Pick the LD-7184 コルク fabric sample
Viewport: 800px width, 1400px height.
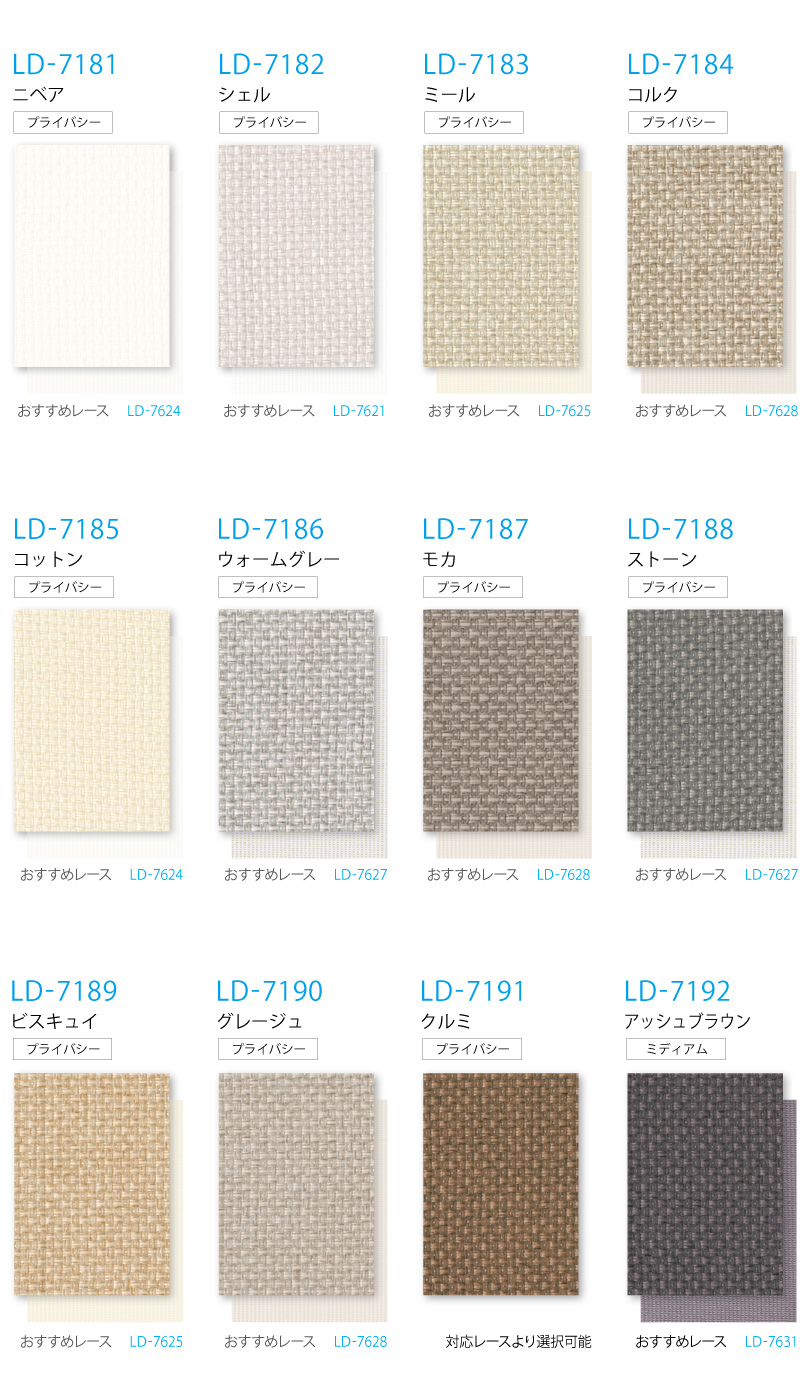[705, 257]
